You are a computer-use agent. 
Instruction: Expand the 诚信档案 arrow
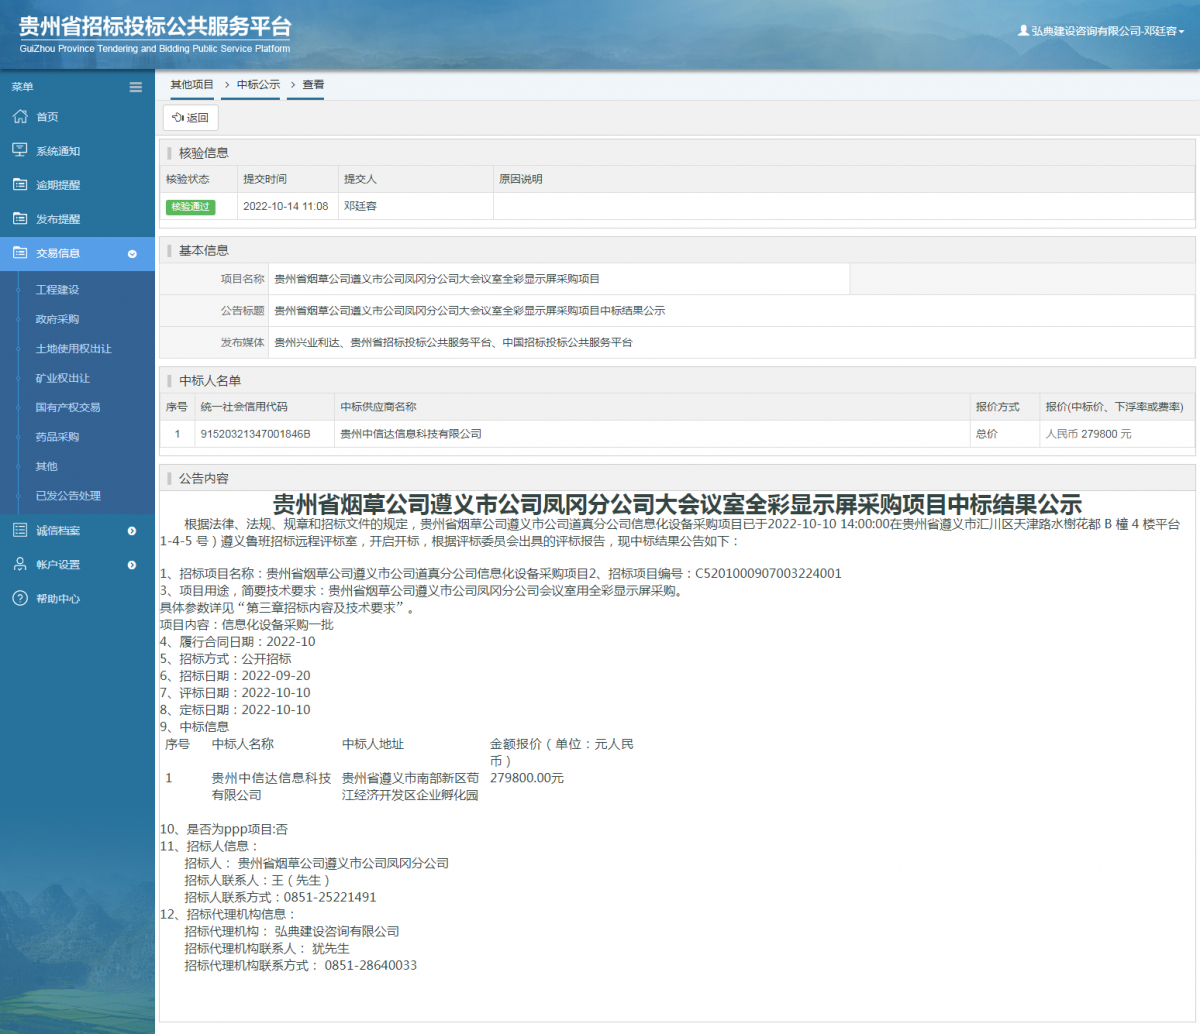click(x=132, y=531)
